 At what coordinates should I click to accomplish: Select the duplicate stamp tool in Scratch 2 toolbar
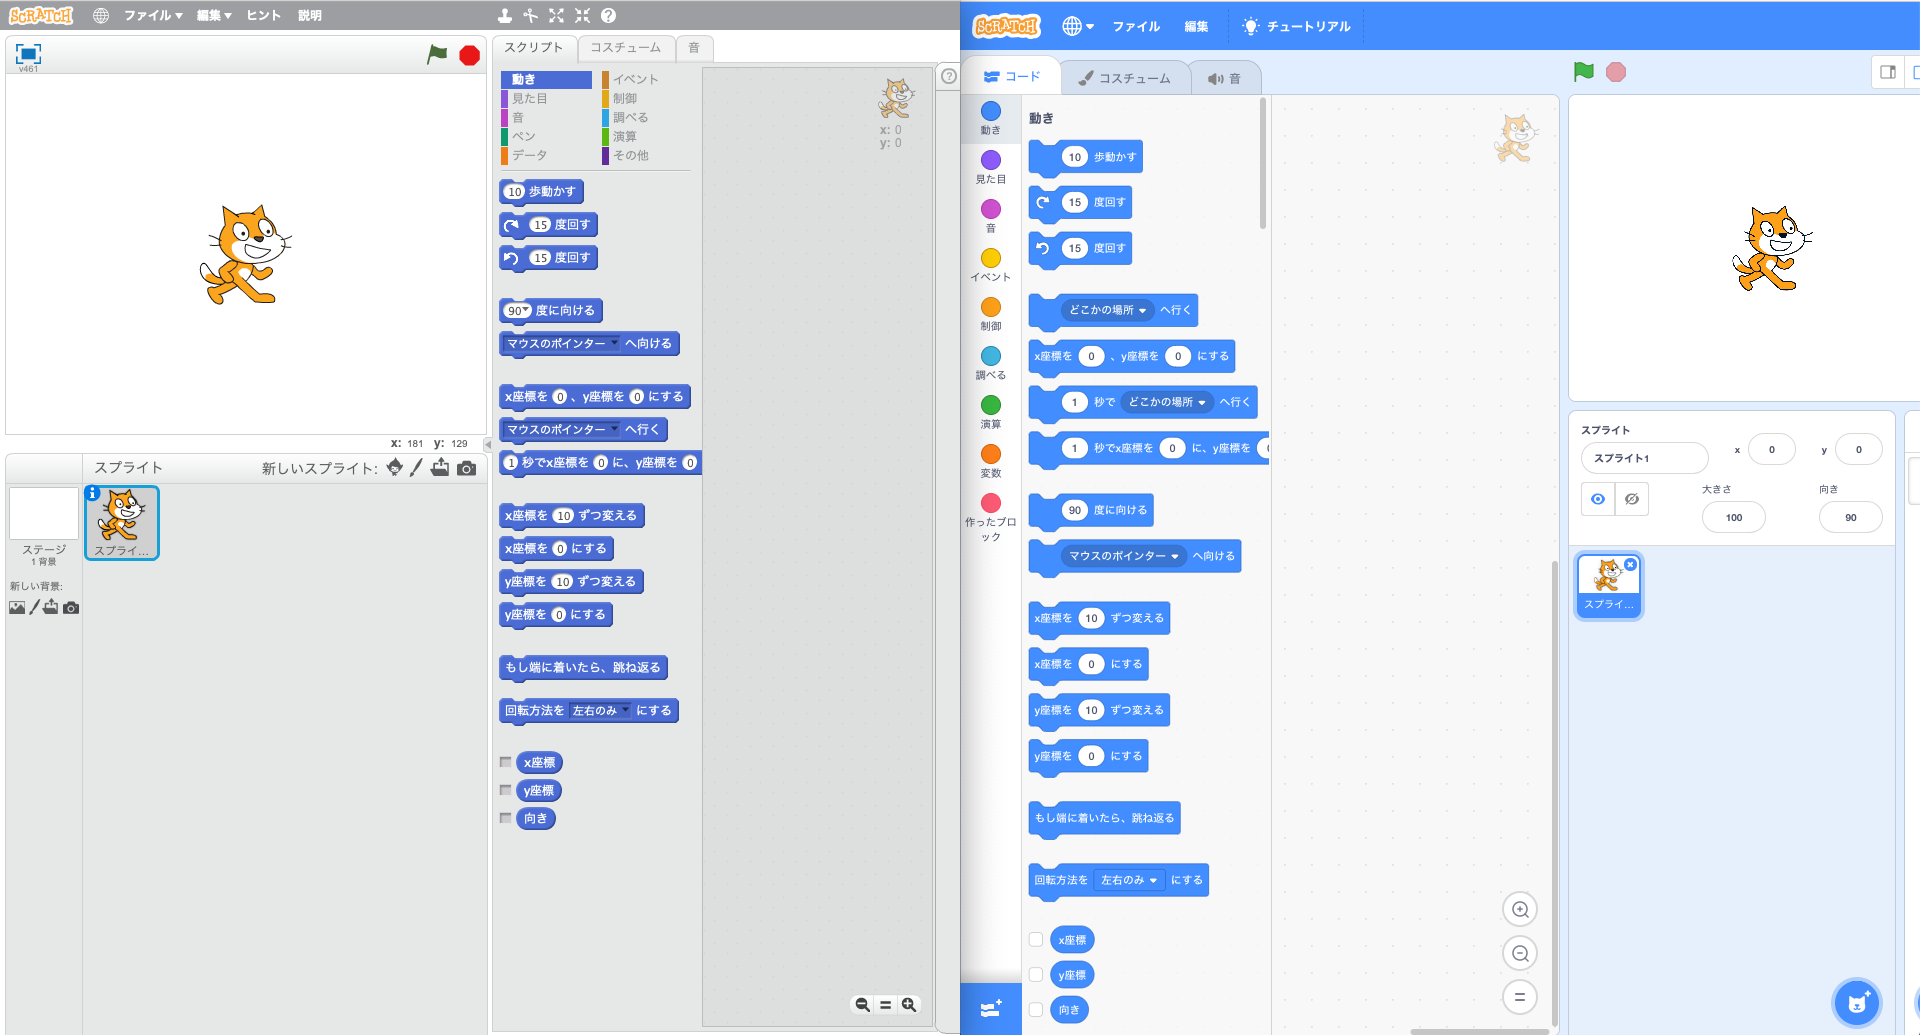505,15
